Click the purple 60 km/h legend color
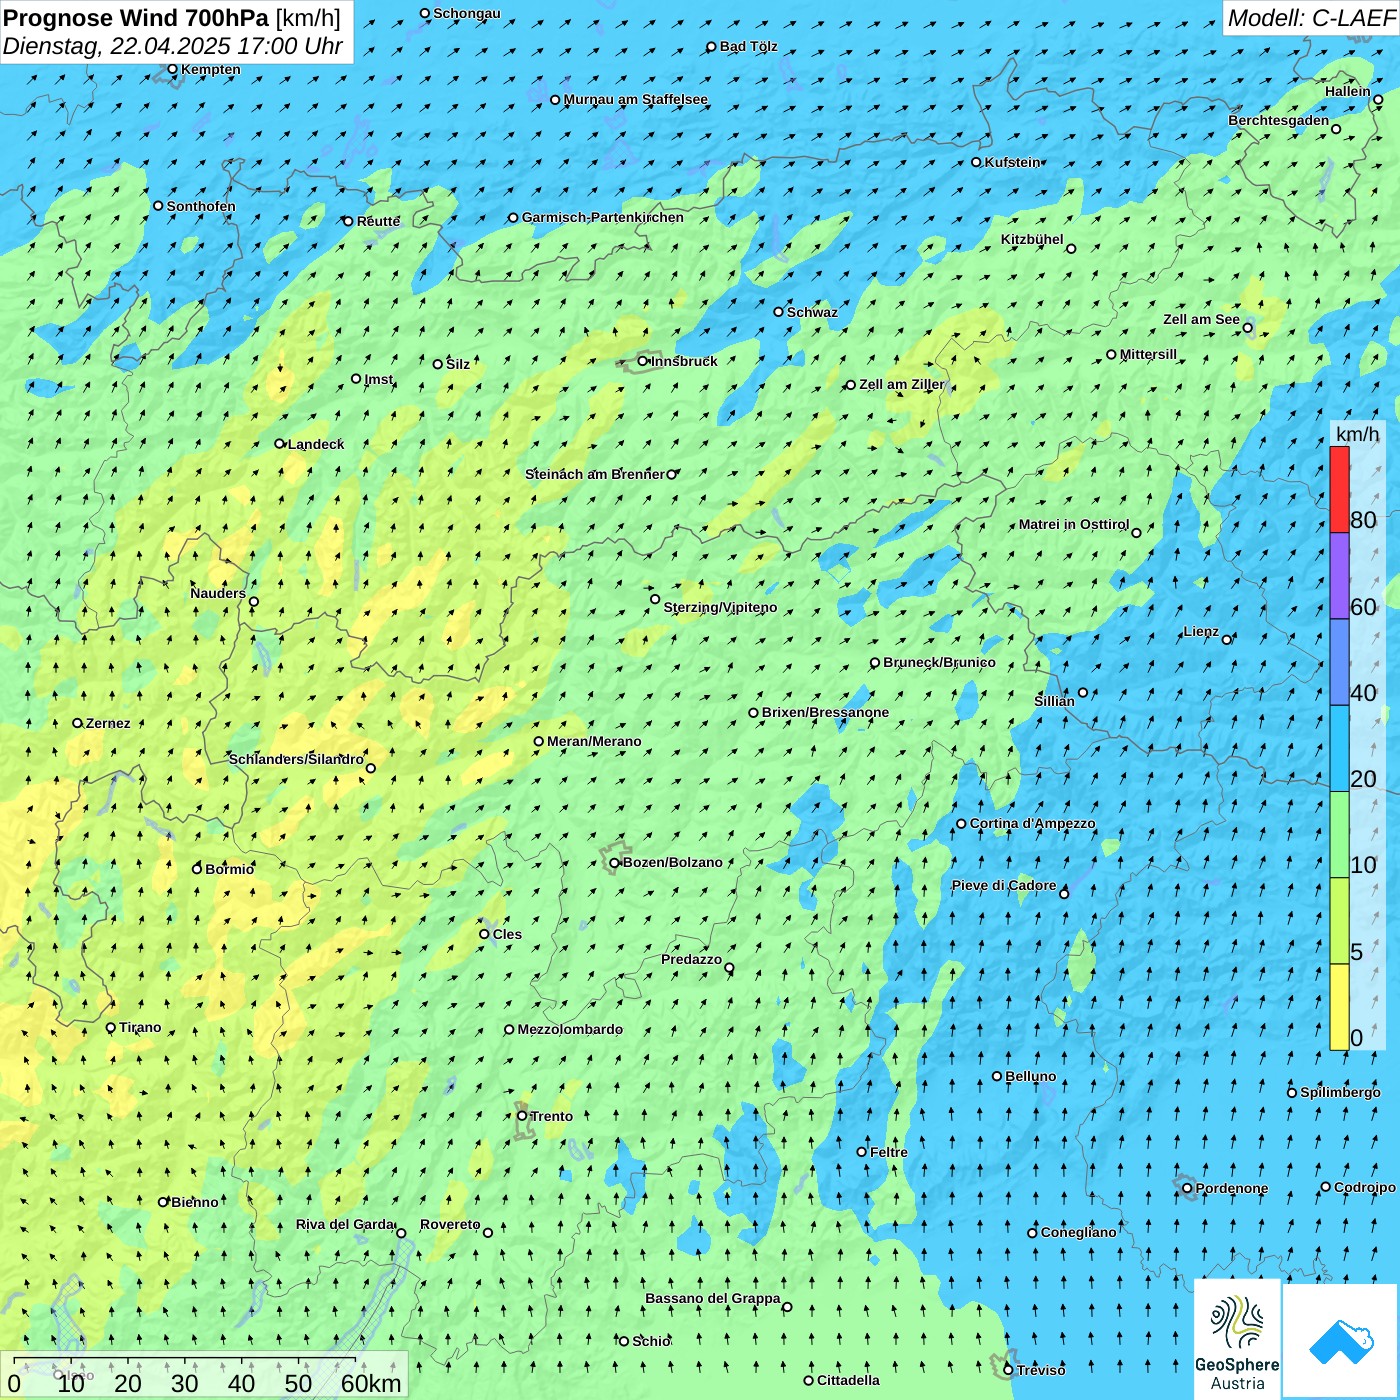1400x1400 pixels. pyautogui.click(x=1339, y=575)
